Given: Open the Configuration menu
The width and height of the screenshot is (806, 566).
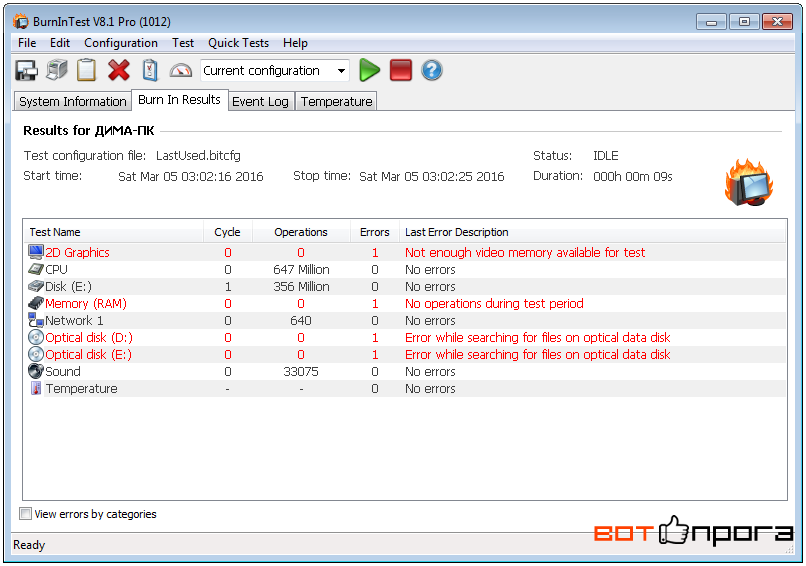Looking at the screenshot, I should pos(121,43).
